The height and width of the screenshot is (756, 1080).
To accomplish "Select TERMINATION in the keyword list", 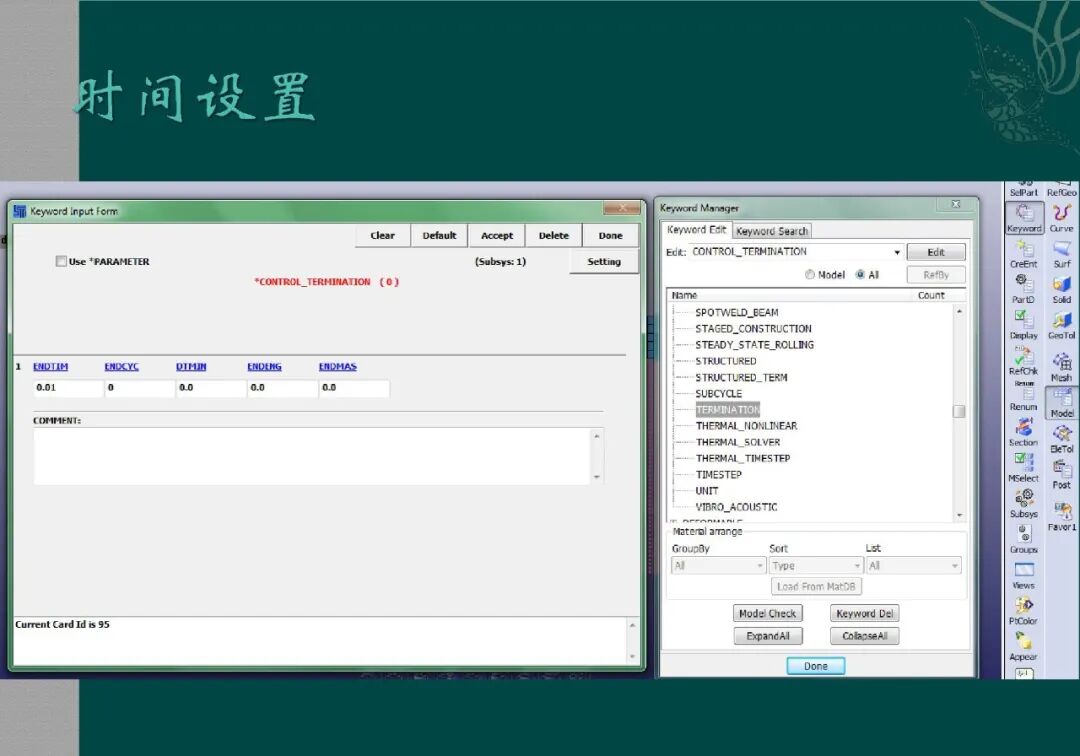I will point(727,410).
